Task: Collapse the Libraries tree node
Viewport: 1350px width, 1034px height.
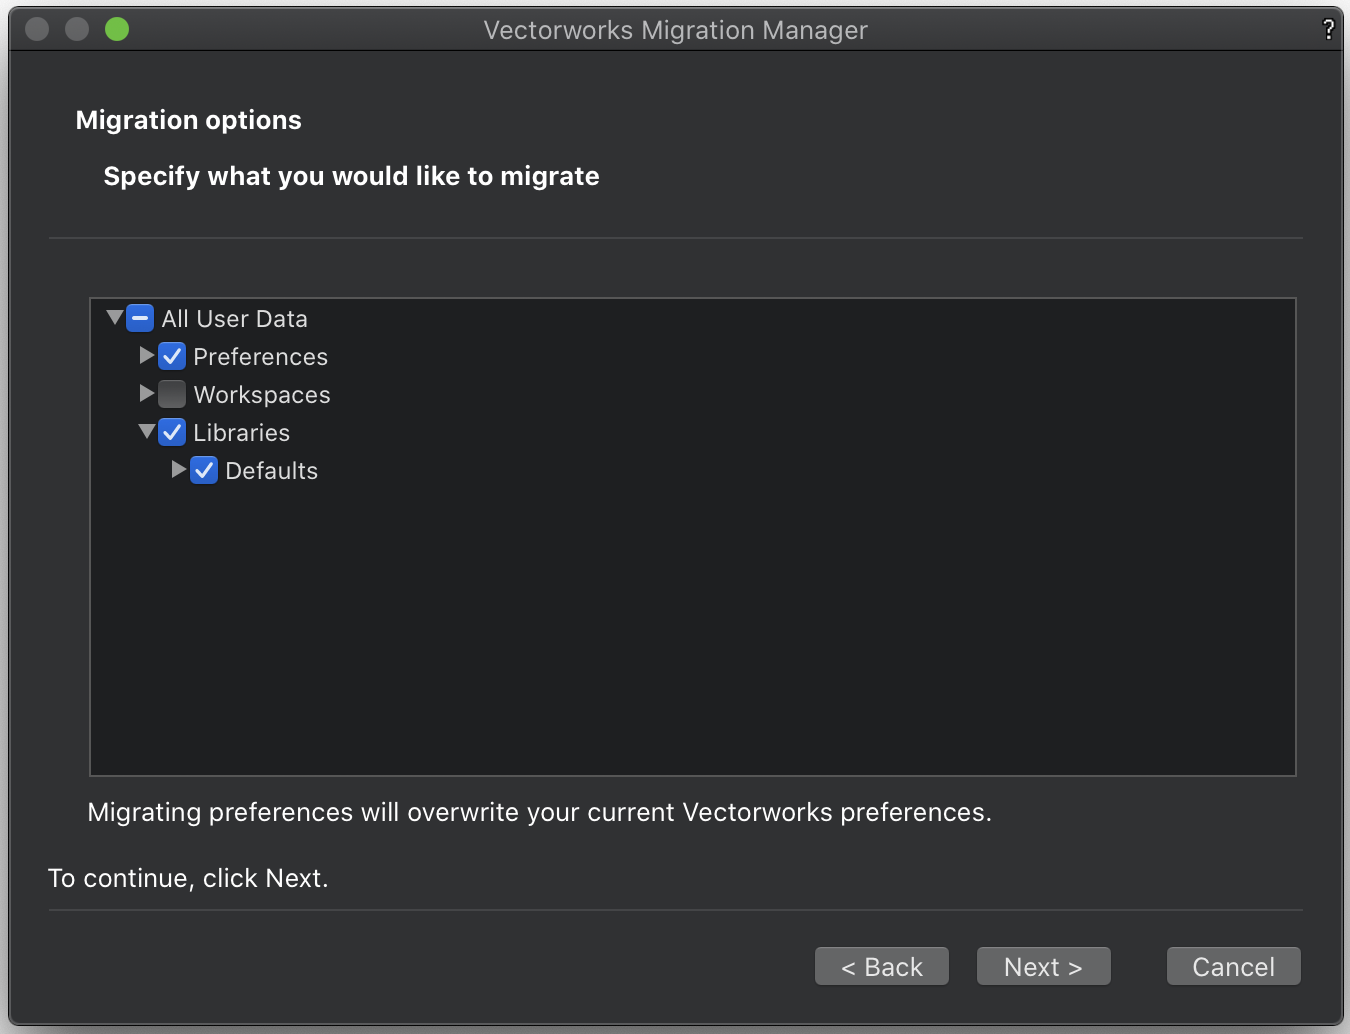Action: (147, 432)
